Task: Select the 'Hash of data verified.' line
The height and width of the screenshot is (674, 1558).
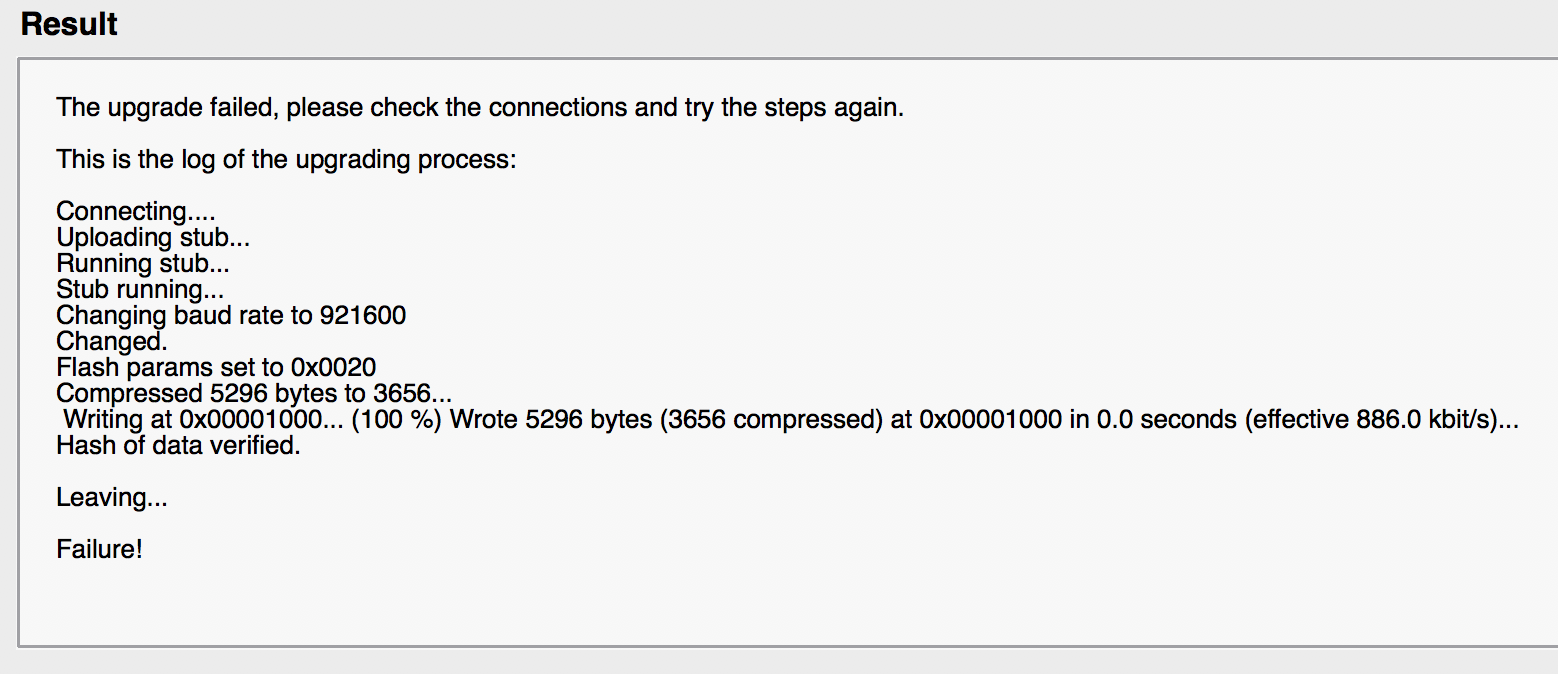Action: (178, 446)
